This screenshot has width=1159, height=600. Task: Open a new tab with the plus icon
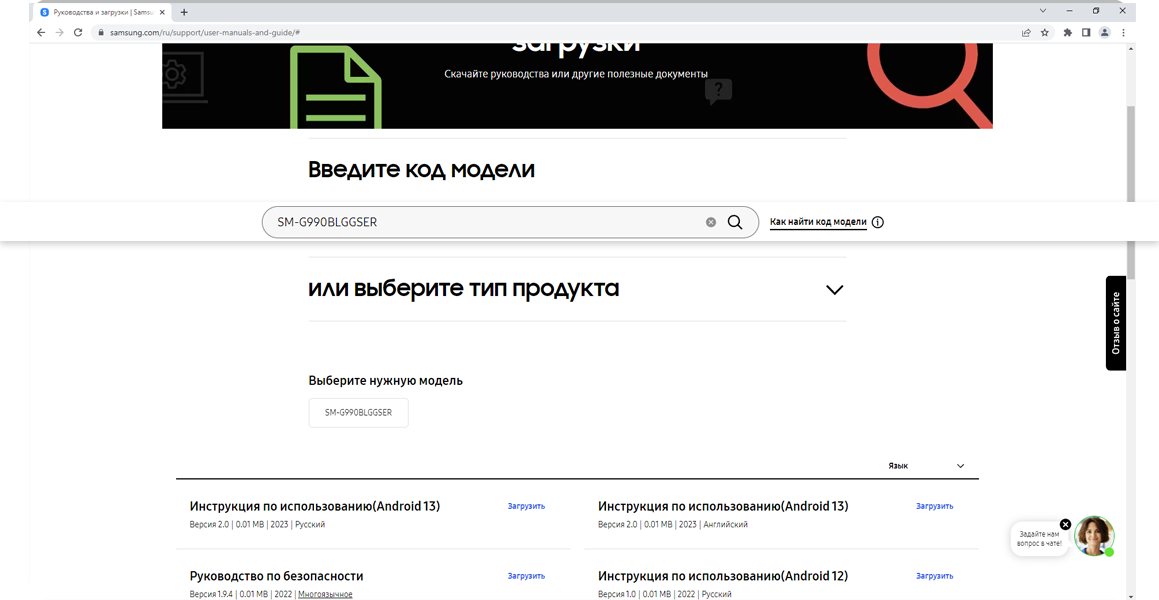184,12
